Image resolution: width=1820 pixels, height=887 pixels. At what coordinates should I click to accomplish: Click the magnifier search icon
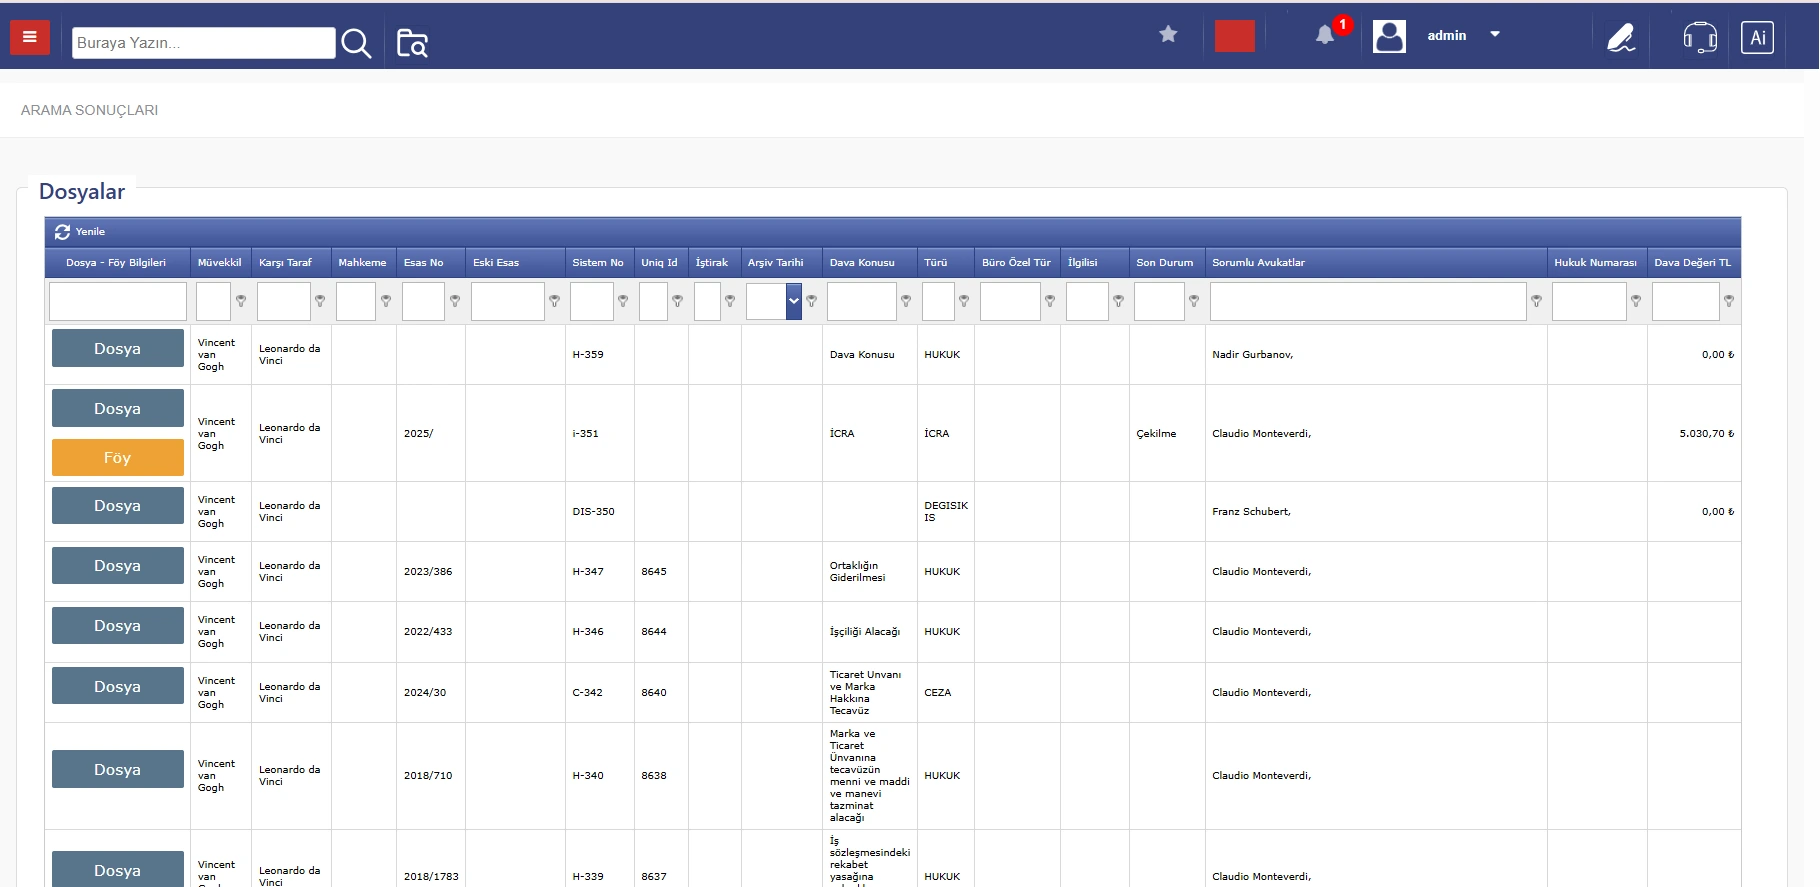(x=356, y=43)
